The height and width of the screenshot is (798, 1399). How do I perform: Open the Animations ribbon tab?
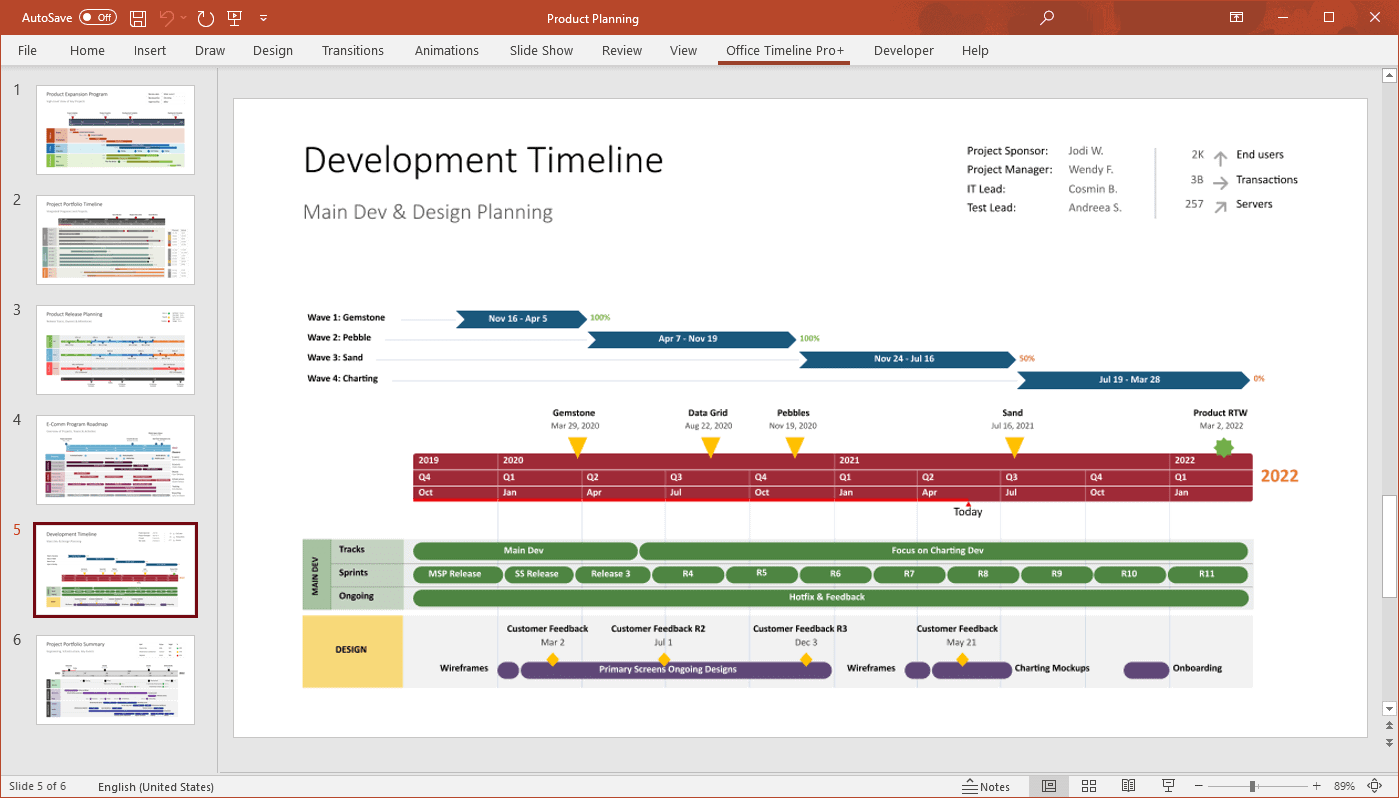click(446, 50)
